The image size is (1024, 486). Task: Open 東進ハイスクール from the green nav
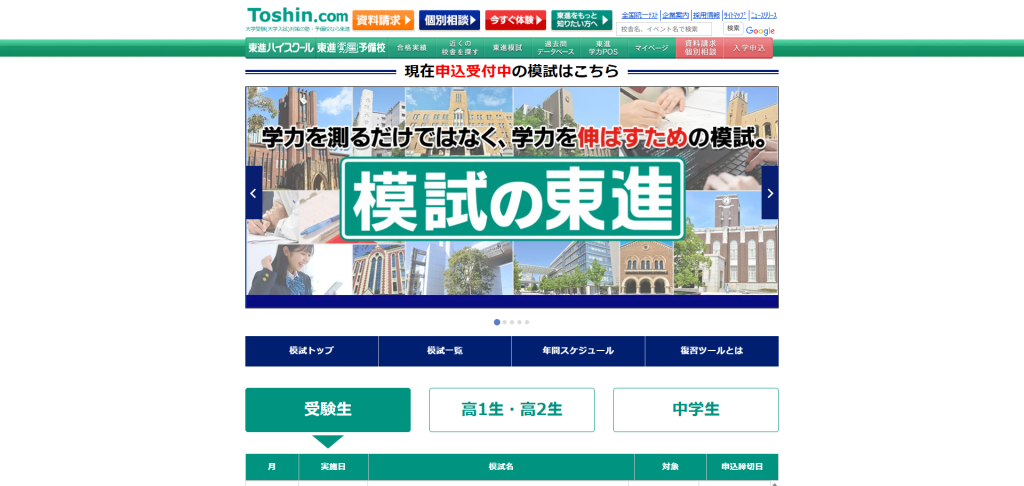click(x=280, y=48)
